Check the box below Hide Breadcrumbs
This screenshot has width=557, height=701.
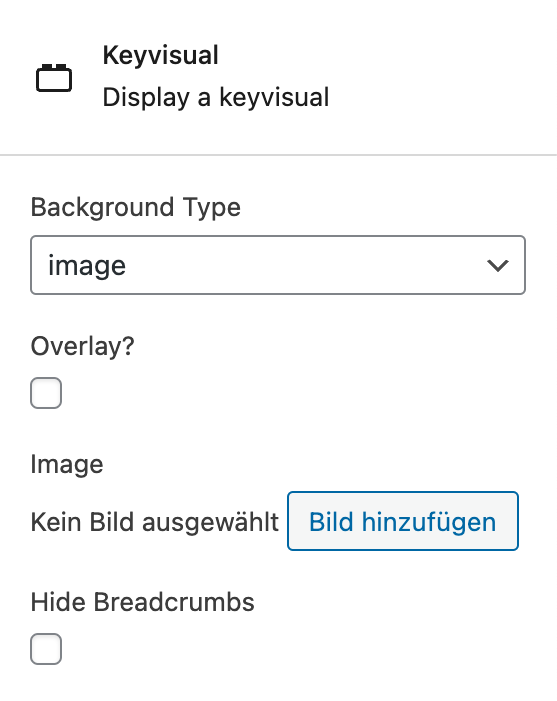tap(46, 649)
